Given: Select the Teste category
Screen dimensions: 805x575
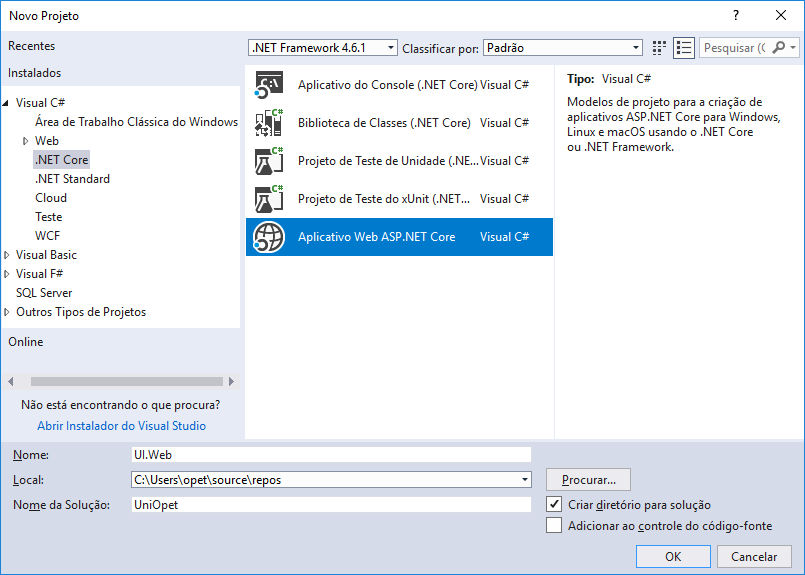Looking at the screenshot, I should [48, 217].
